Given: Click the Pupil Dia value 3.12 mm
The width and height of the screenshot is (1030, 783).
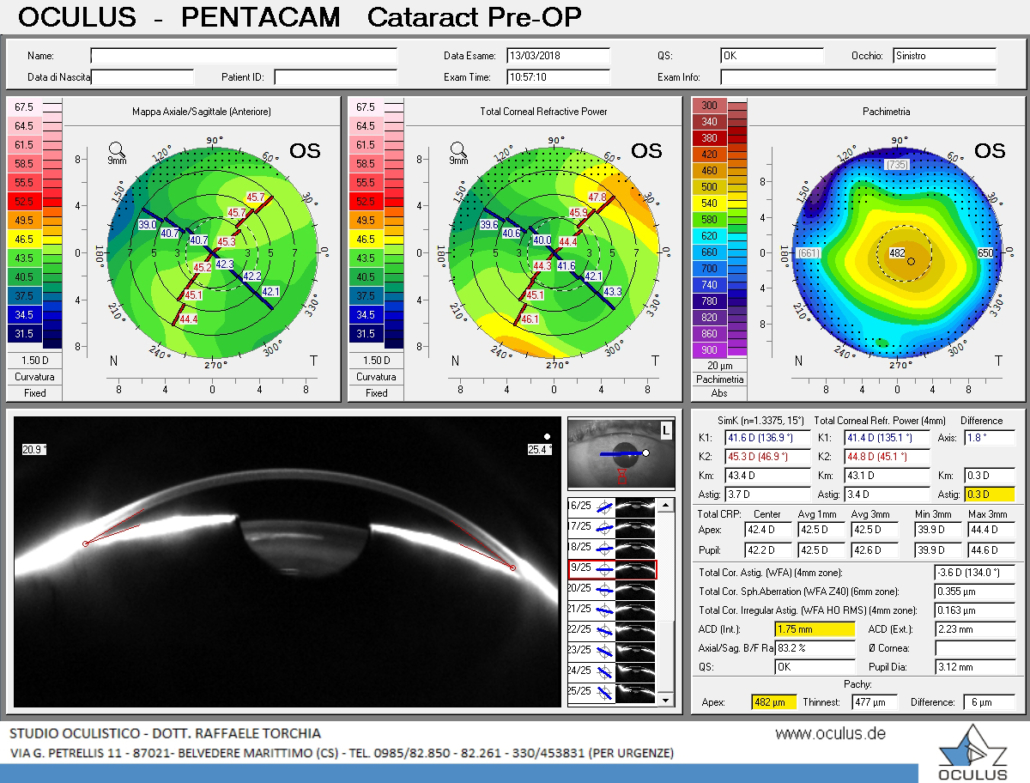Looking at the screenshot, I should [975, 667].
